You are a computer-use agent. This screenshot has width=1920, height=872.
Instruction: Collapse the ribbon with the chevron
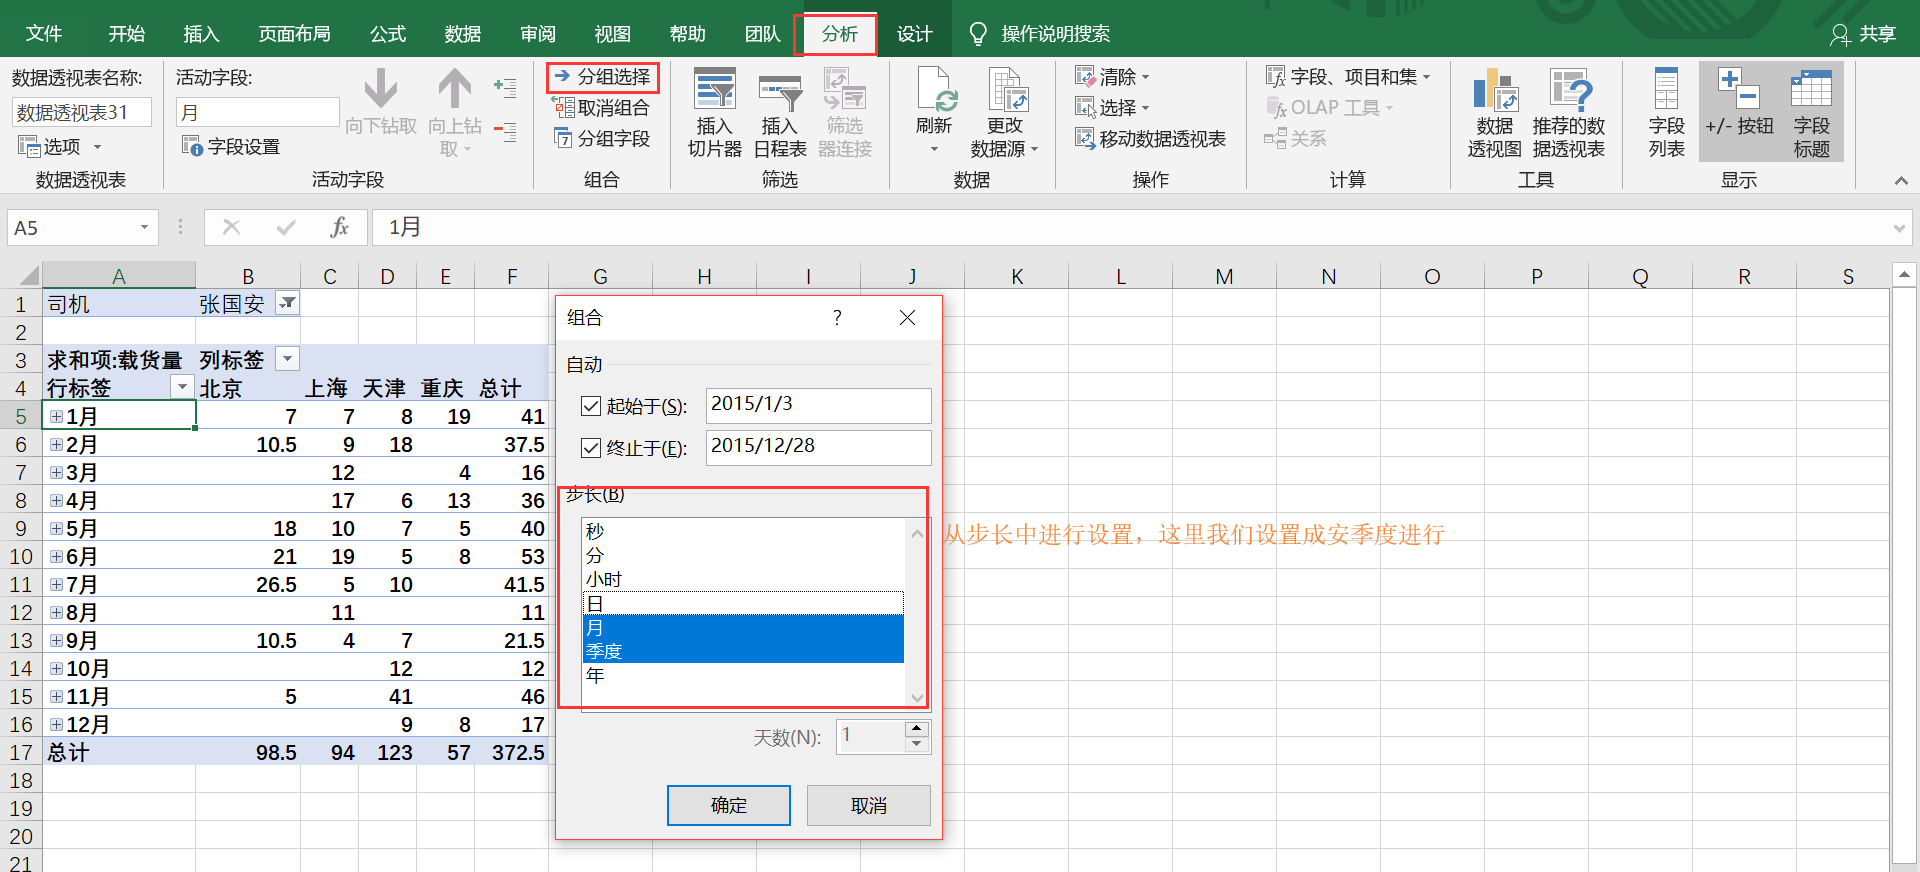click(1901, 180)
